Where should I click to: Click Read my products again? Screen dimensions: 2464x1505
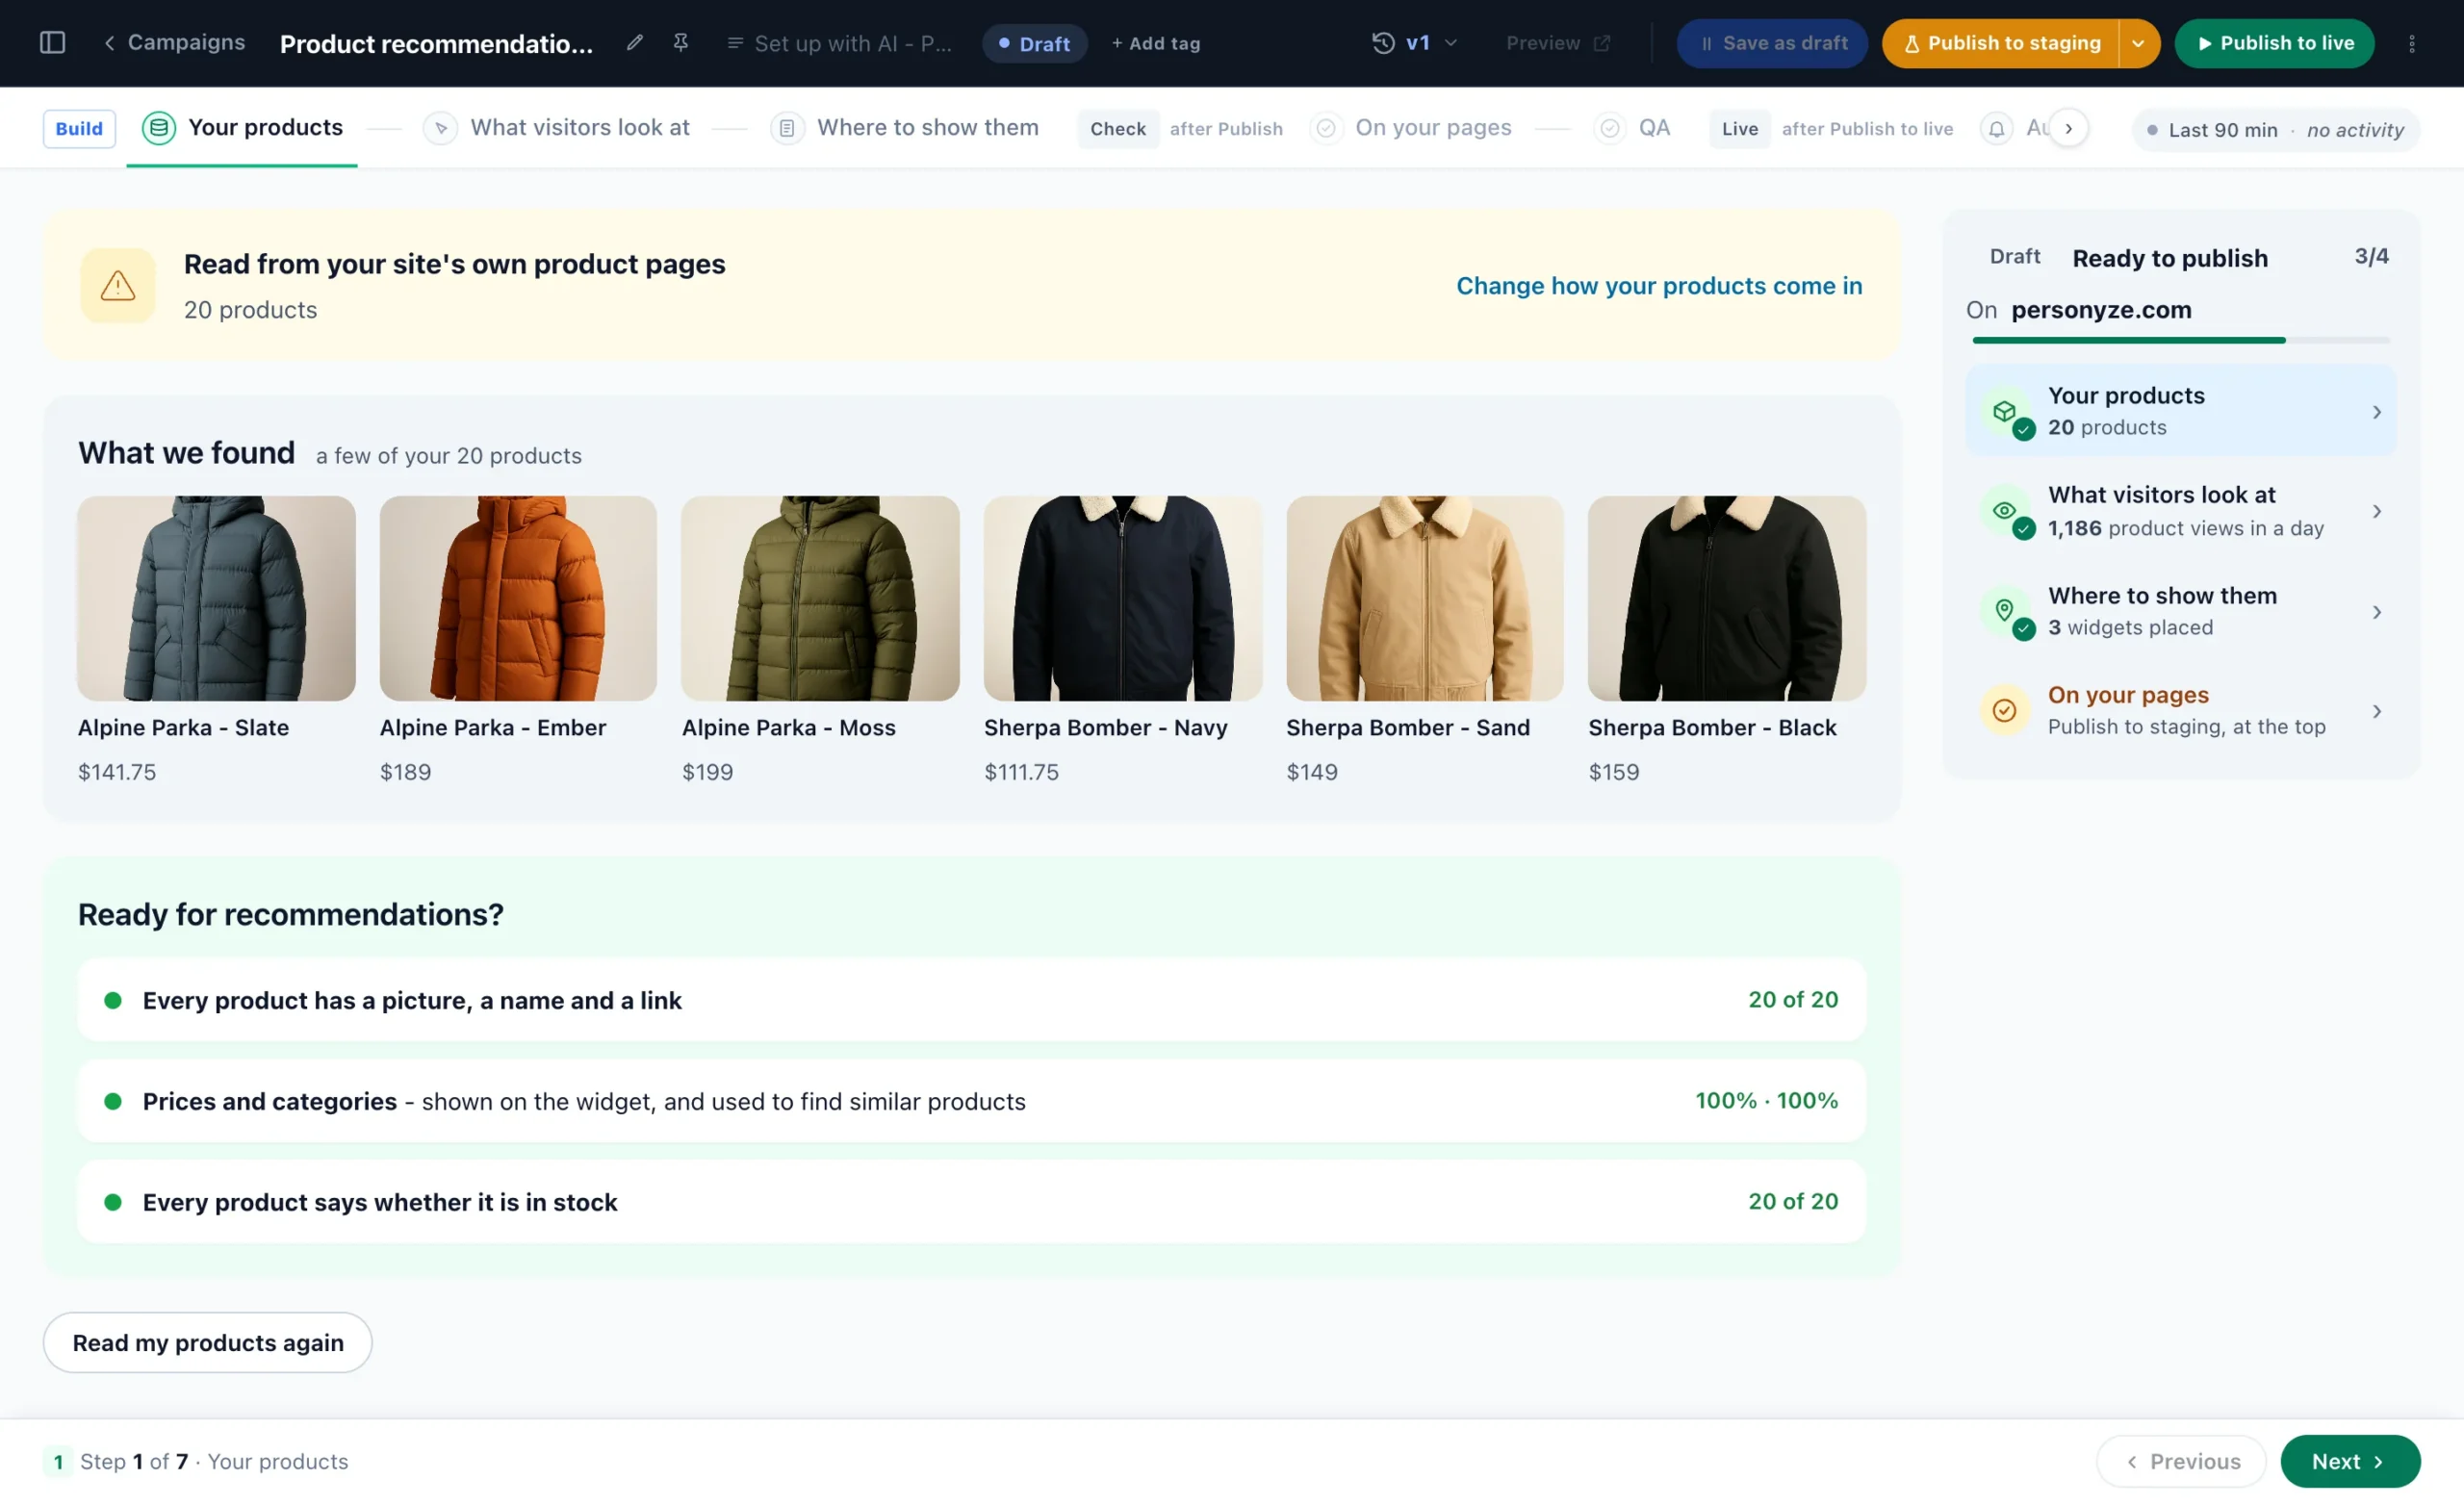[x=208, y=1342]
